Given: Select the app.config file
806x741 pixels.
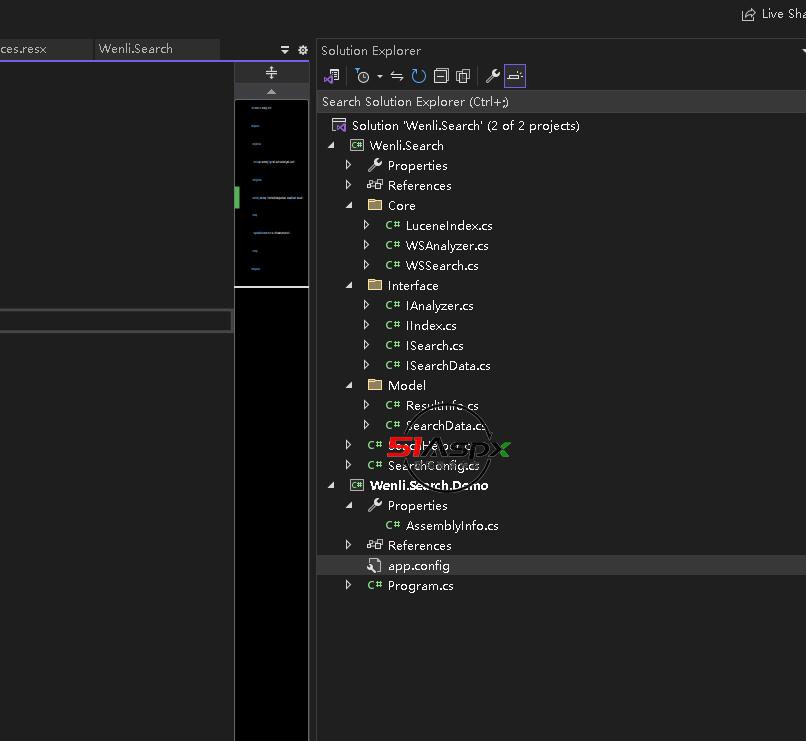Looking at the screenshot, I should coord(418,566).
